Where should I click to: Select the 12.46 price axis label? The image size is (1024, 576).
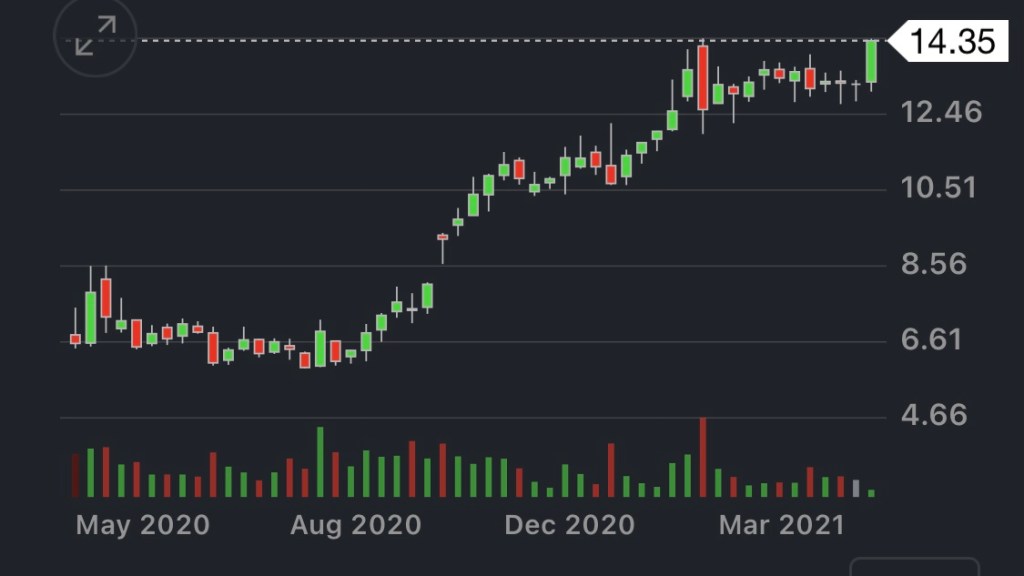click(x=941, y=112)
